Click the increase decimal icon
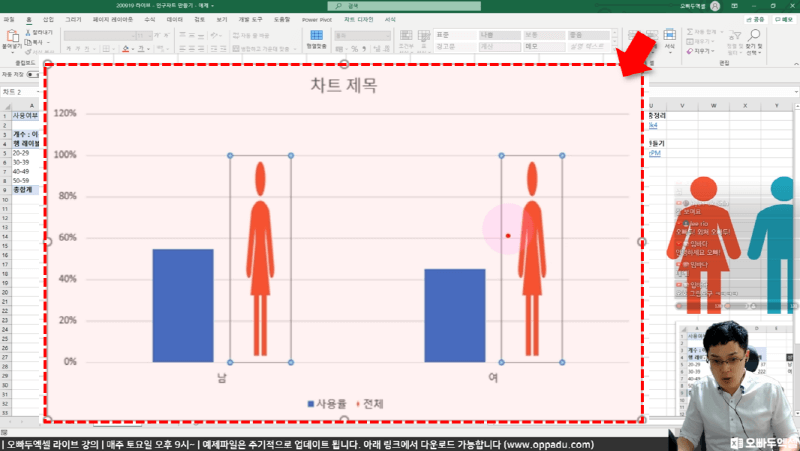The height and width of the screenshot is (451, 800). (377, 49)
